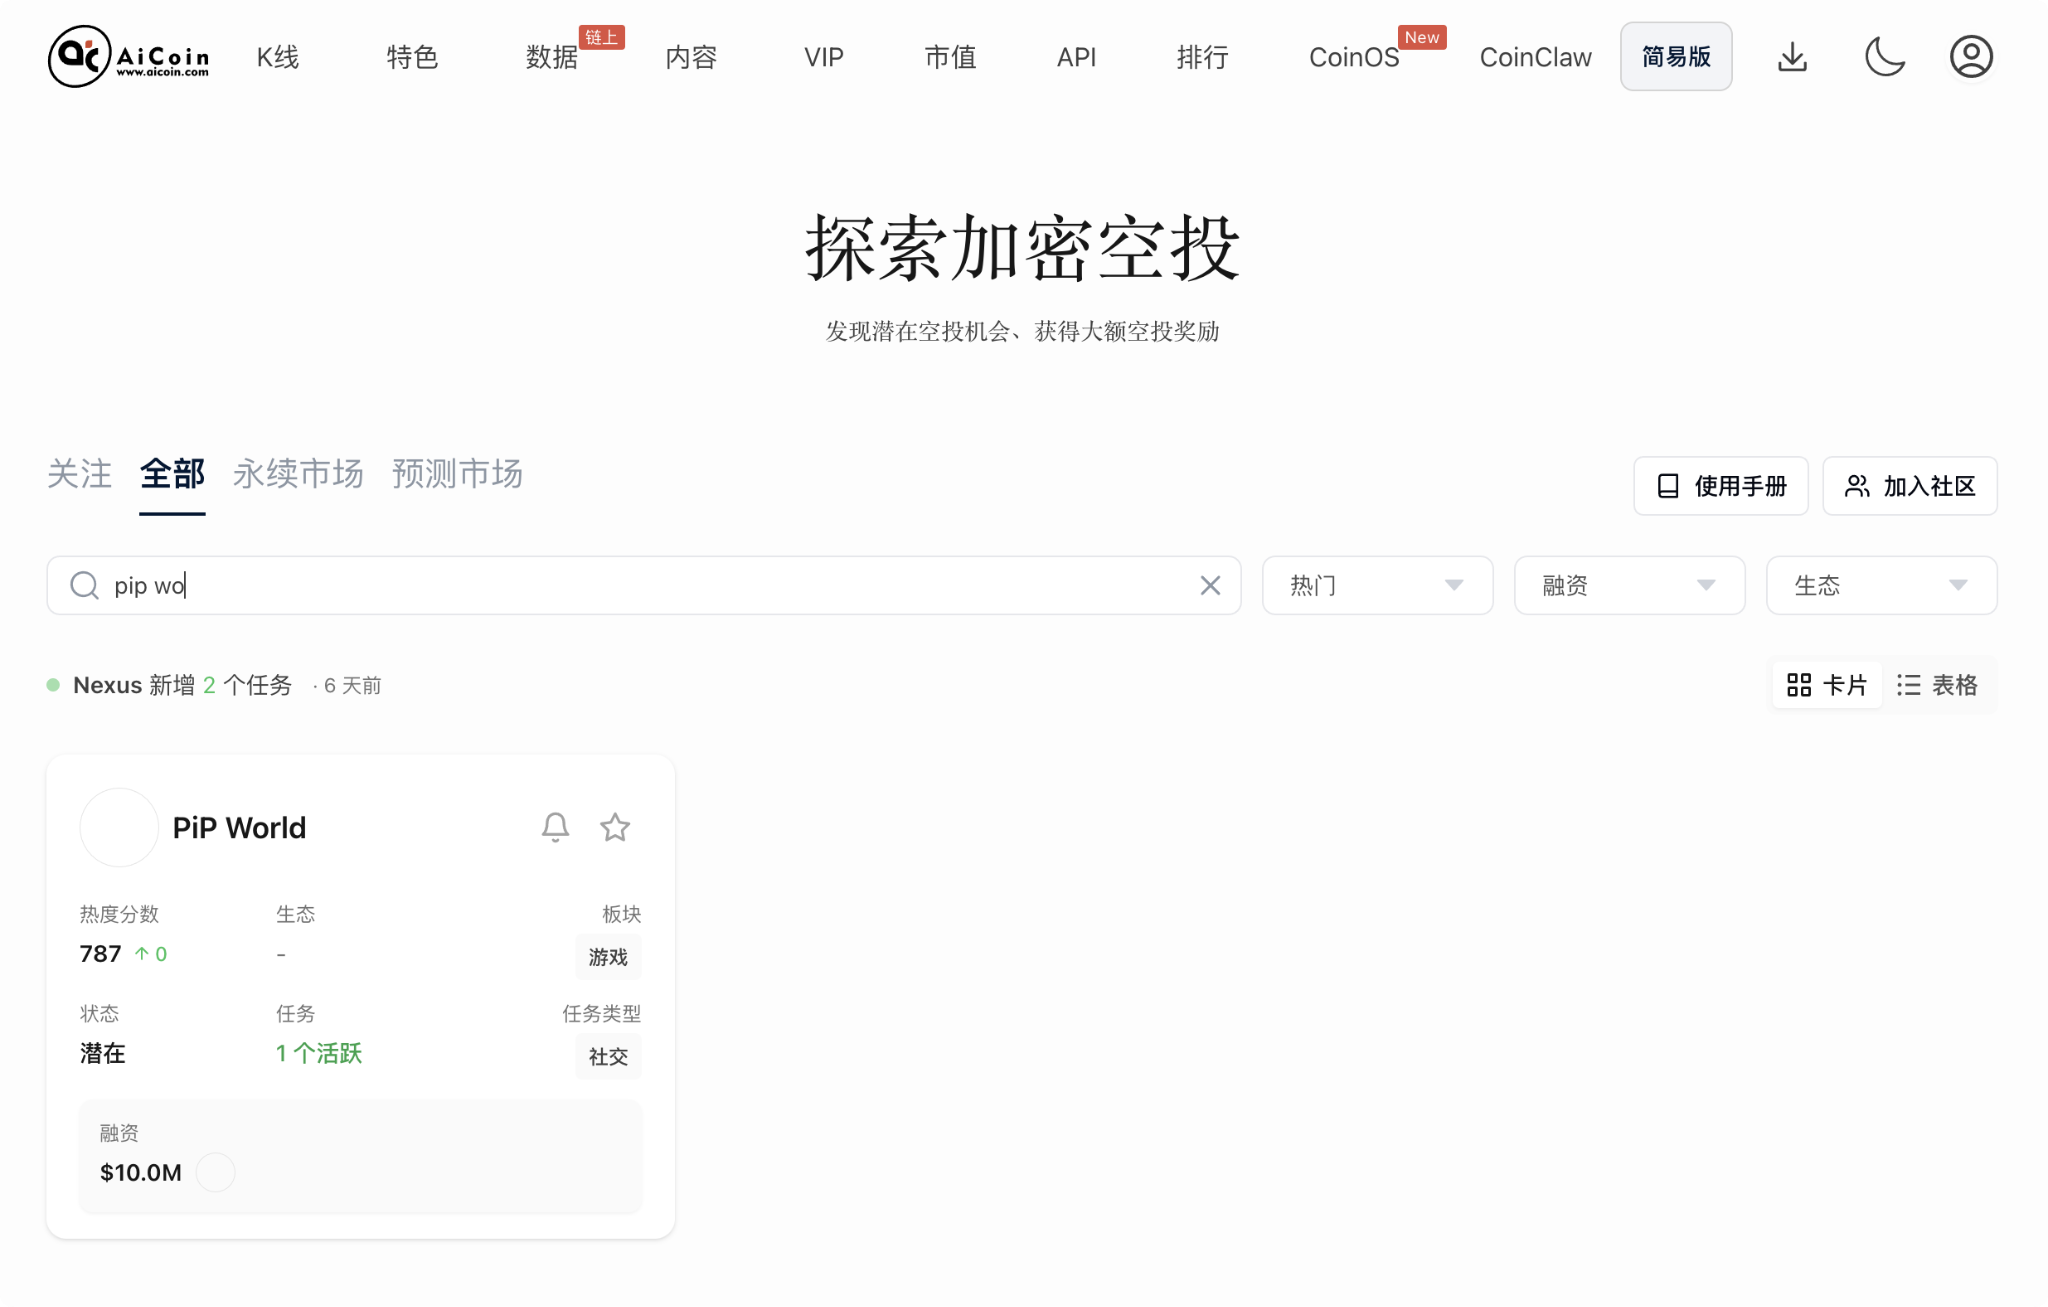Switch to the 预测市场 tab
Screen dimensions: 2048x1307
[x=457, y=474]
